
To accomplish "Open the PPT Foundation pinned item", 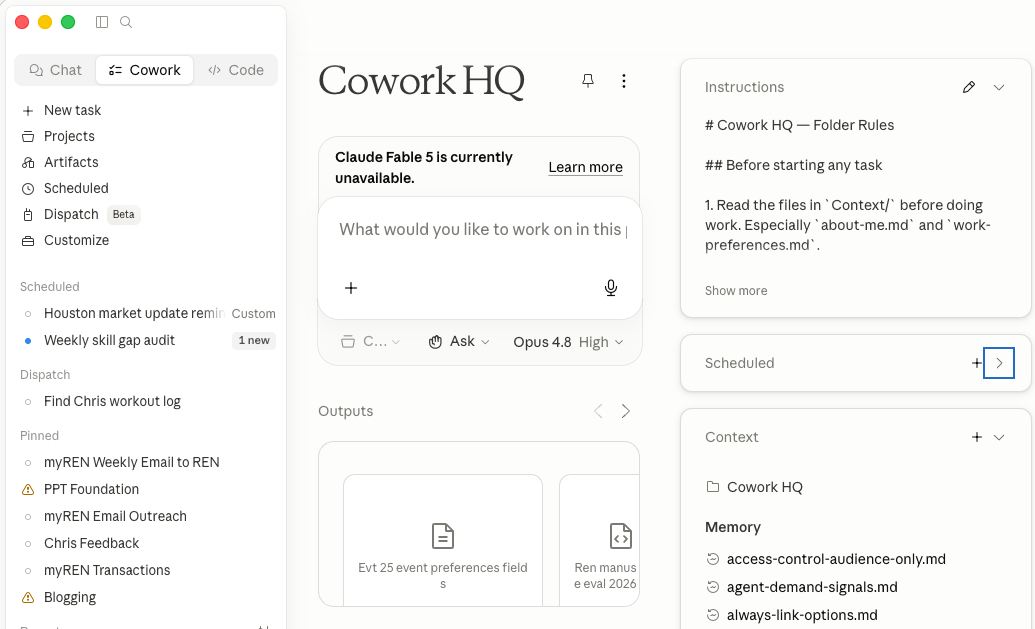I will click(x=92, y=490).
